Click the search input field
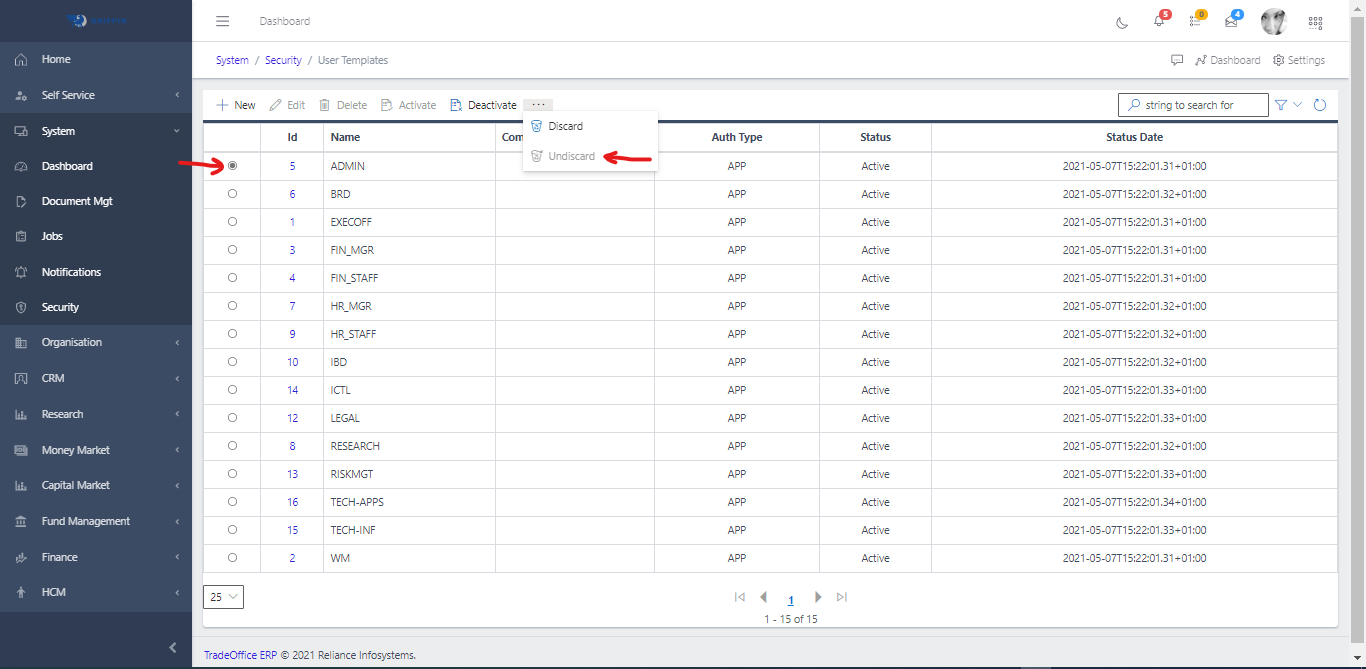This screenshot has width=1366, height=669. tap(1200, 105)
